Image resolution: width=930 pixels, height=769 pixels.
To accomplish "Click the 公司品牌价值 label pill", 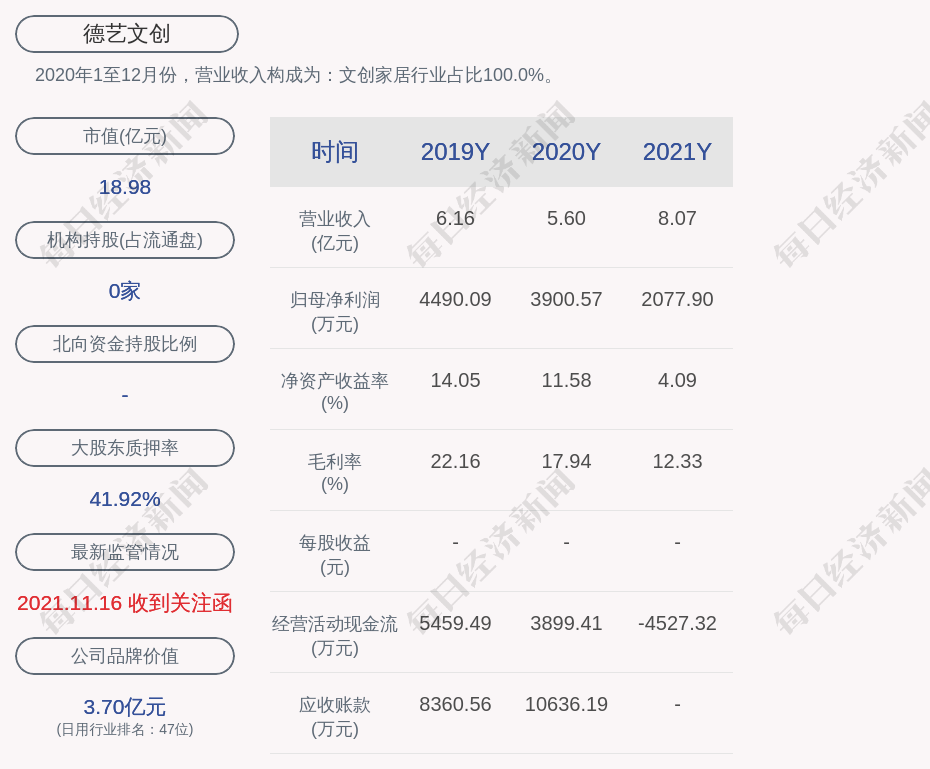I will 125,656.
